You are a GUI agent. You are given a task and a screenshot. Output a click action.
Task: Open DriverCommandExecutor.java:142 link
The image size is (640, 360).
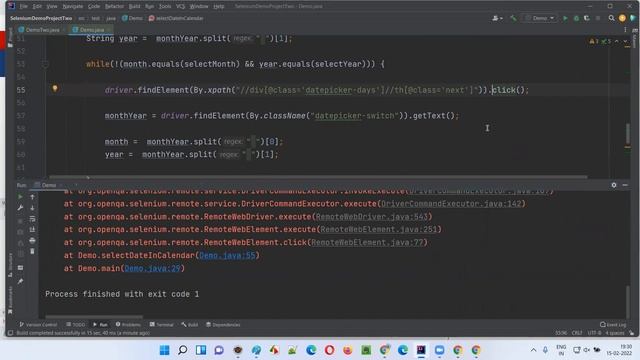451,204
